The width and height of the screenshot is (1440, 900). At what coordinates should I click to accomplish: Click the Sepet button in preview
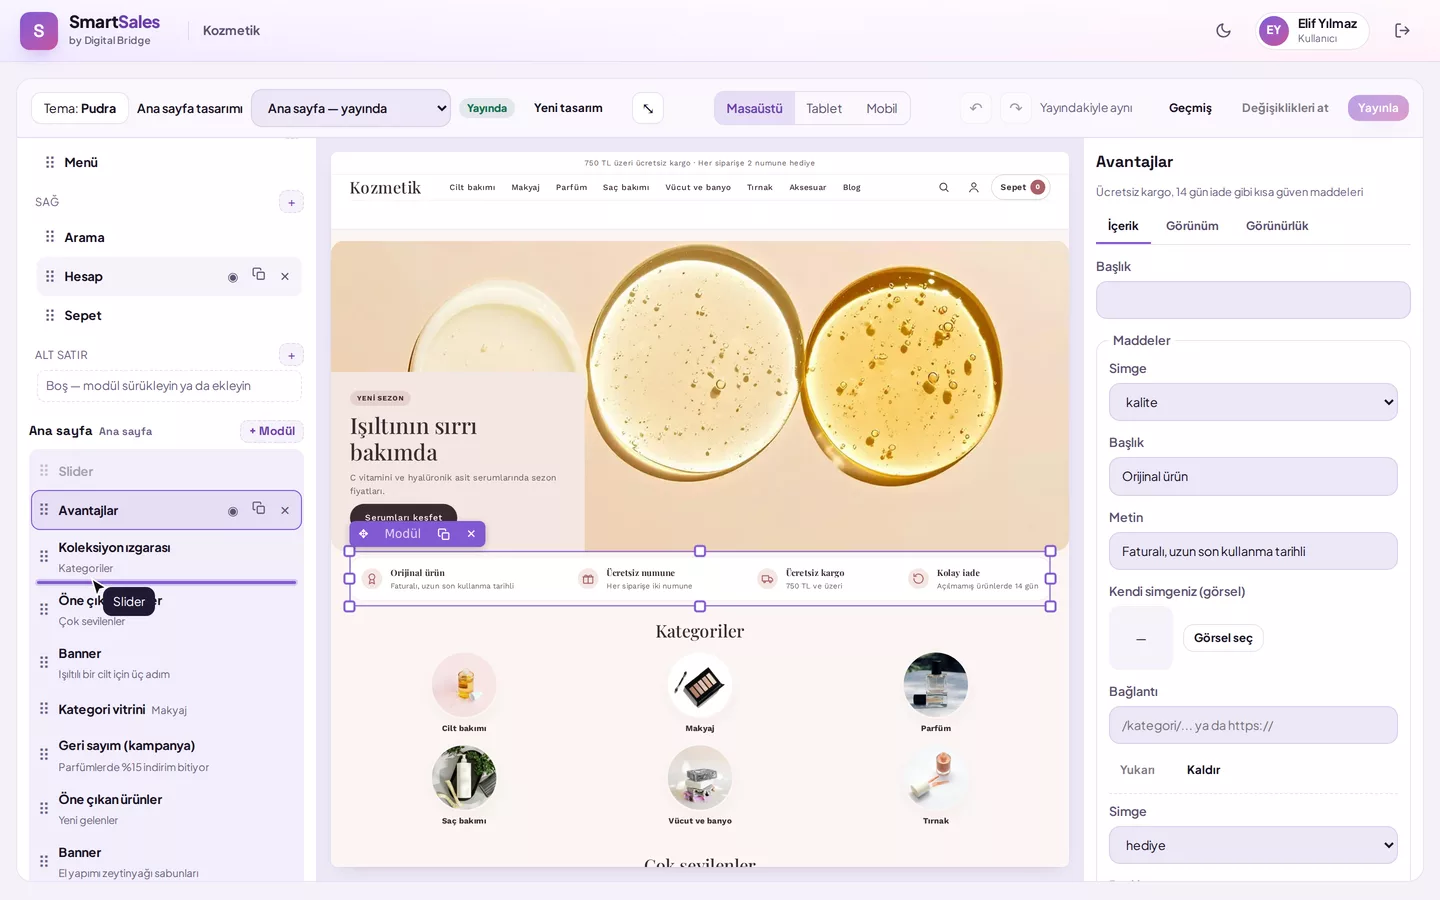point(1021,187)
